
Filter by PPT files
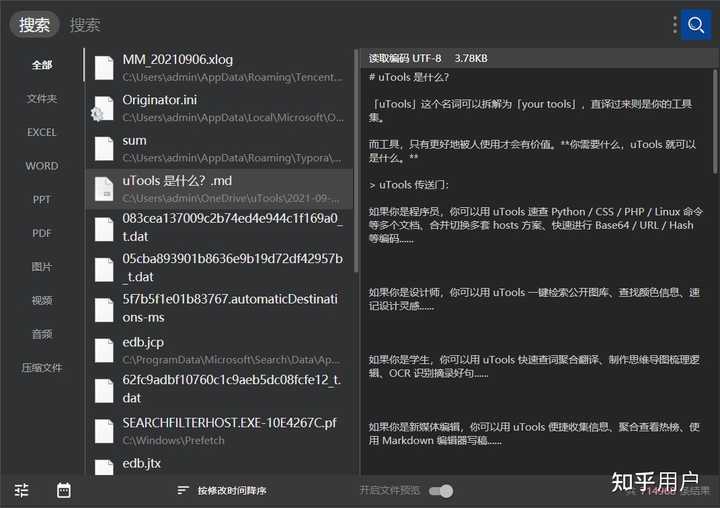point(42,199)
